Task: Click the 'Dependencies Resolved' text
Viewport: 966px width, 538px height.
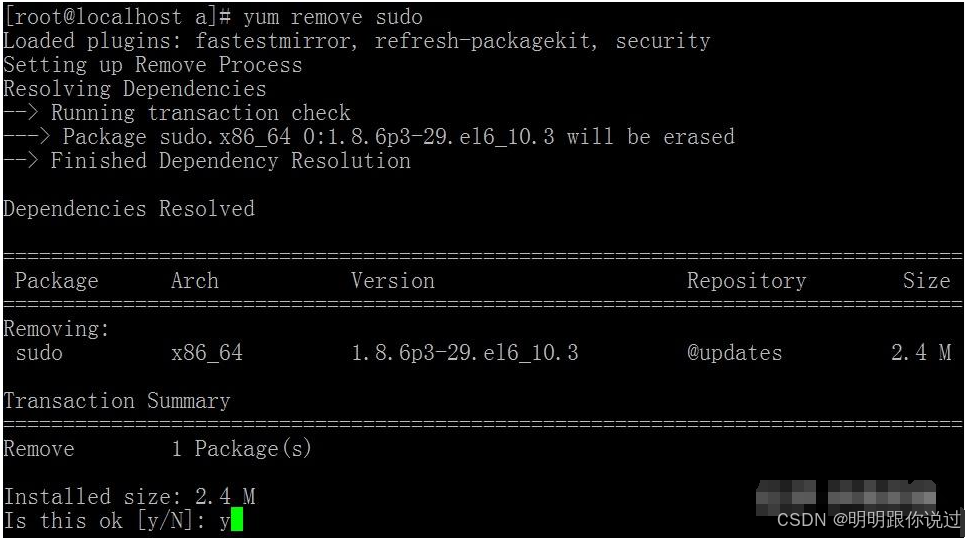Action: [129, 209]
